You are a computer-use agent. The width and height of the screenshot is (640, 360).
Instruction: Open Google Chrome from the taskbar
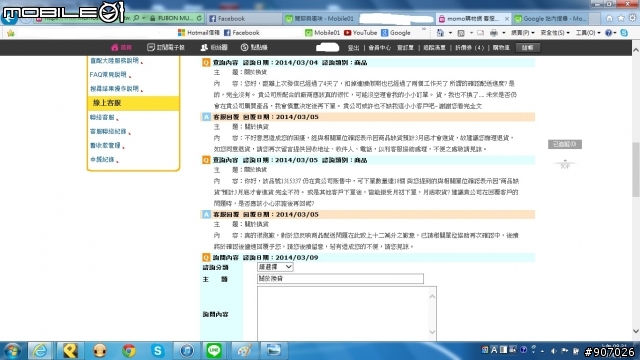129,351
